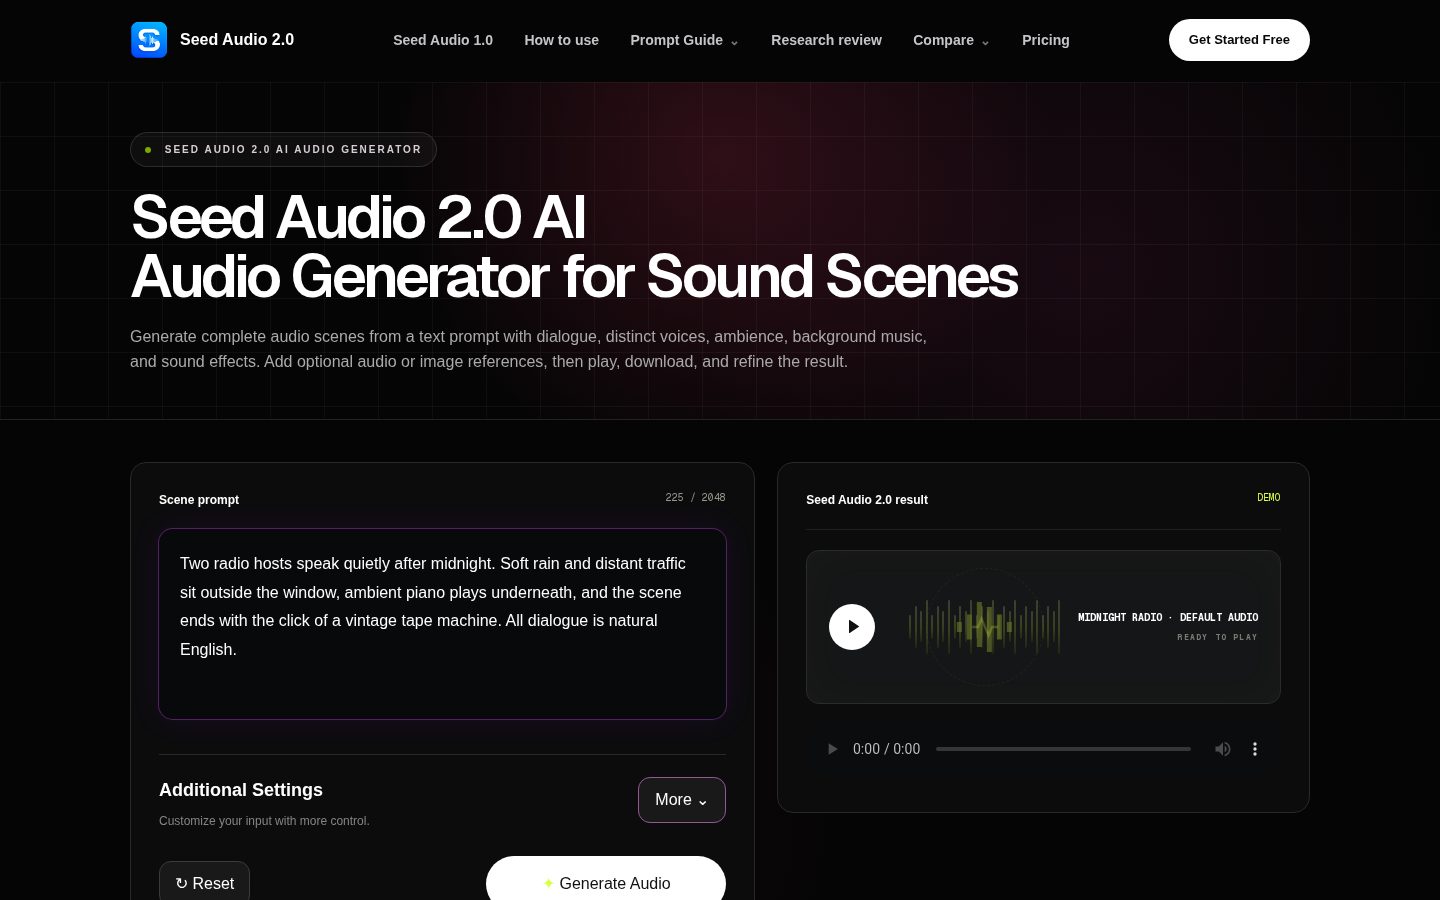This screenshot has width=1440, height=900.
Task: Click the Seed Audio 2.0 brand name
Action: tap(237, 40)
